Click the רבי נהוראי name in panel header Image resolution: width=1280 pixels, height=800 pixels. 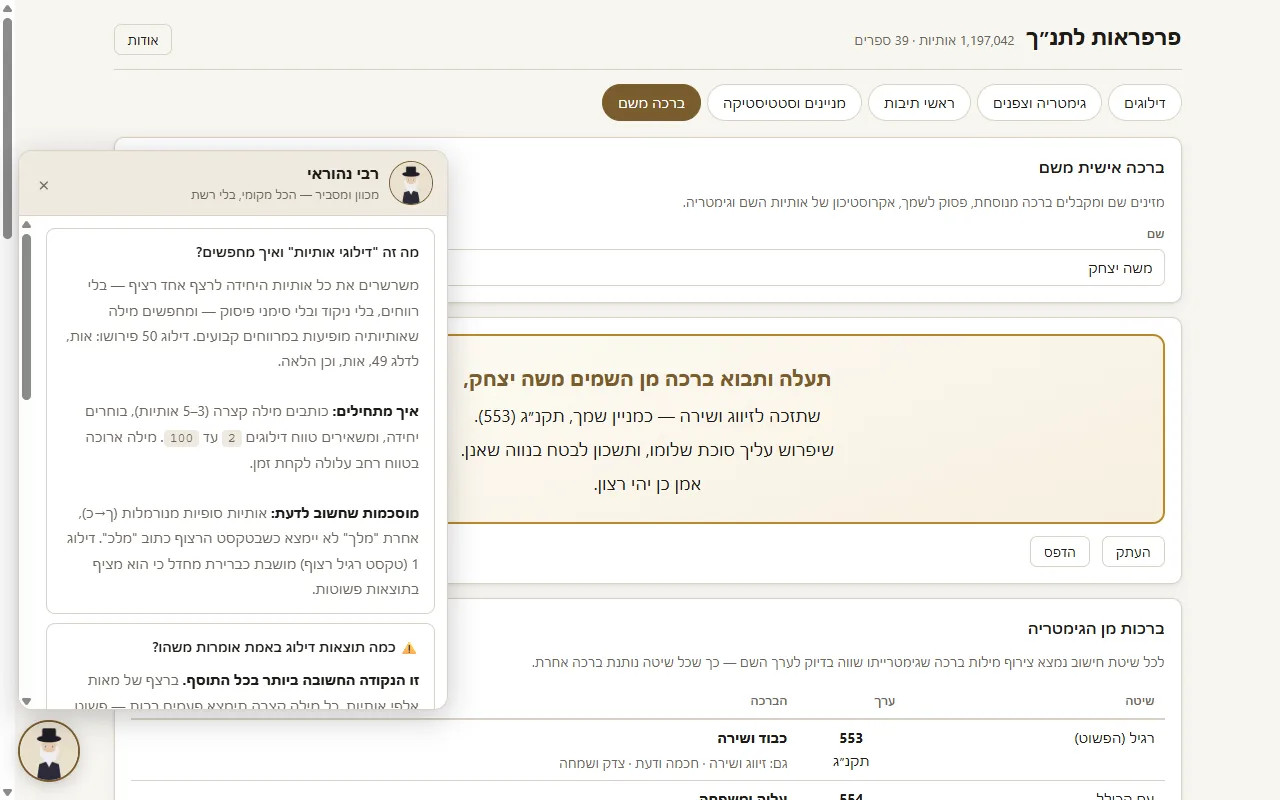click(344, 173)
